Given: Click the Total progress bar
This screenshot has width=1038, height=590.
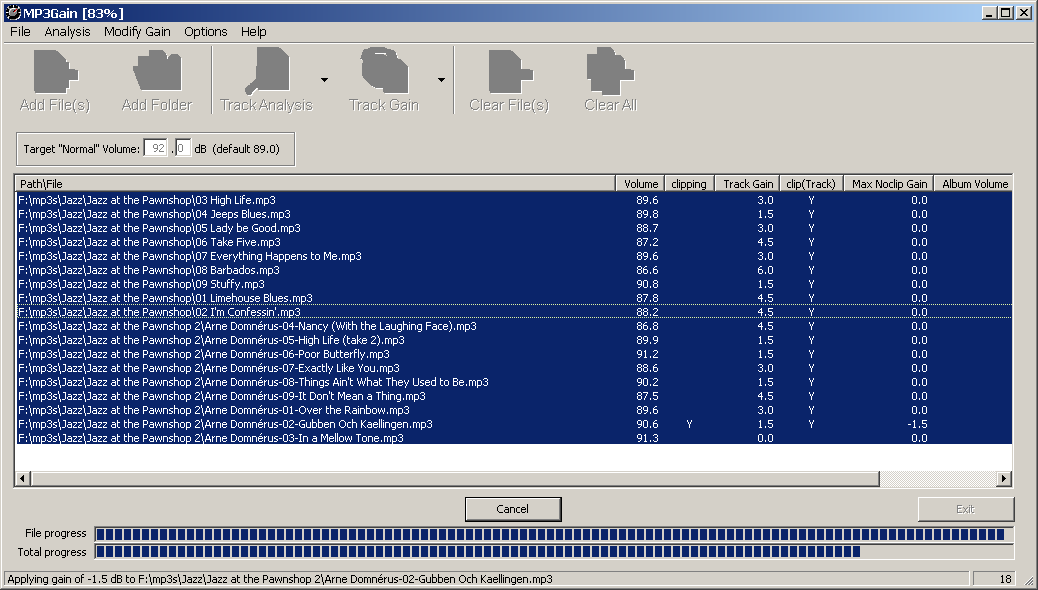Looking at the screenshot, I should click(554, 552).
